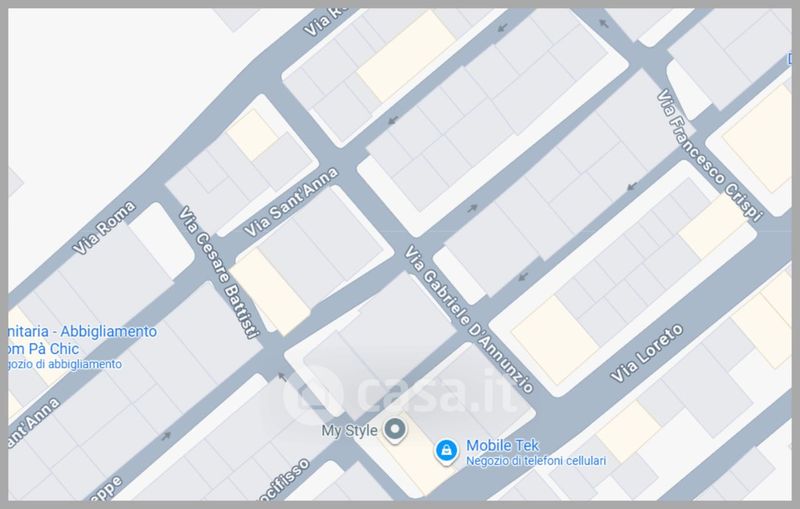
Task: Click the Pà Chic Abbigliamento store label
Action: click(x=83, y=340)
